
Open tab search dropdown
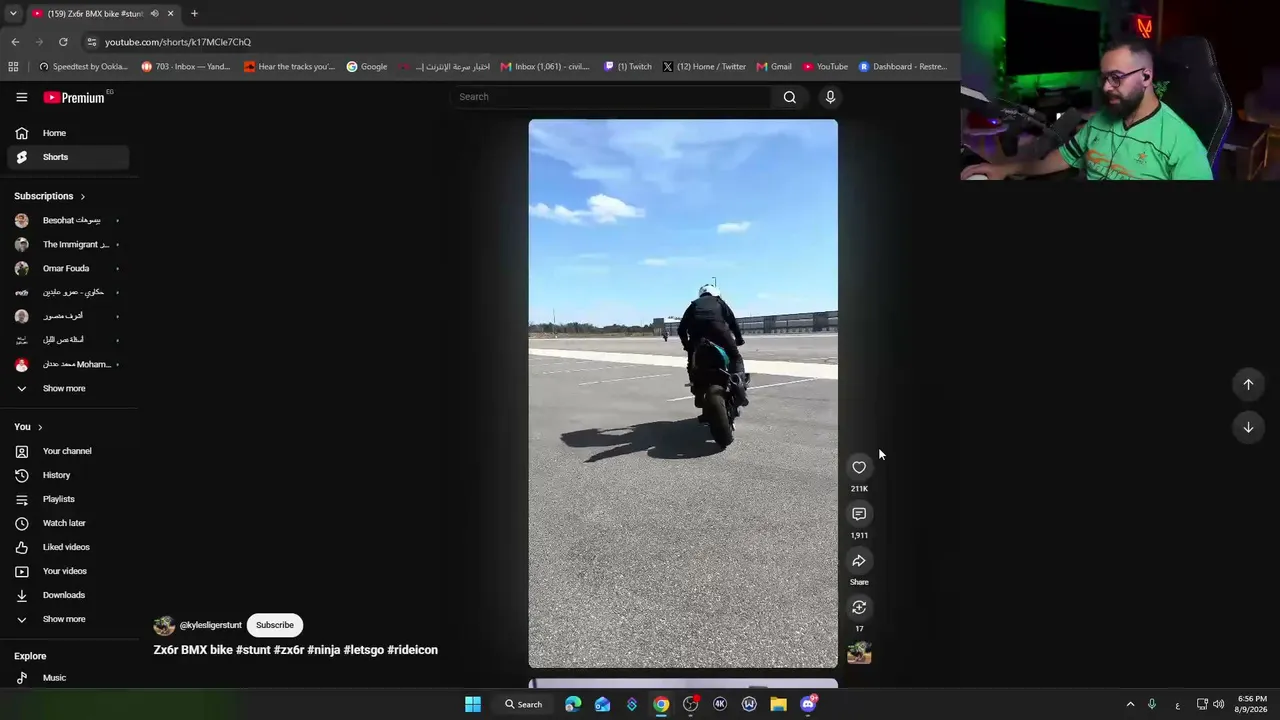pos(12,13)
